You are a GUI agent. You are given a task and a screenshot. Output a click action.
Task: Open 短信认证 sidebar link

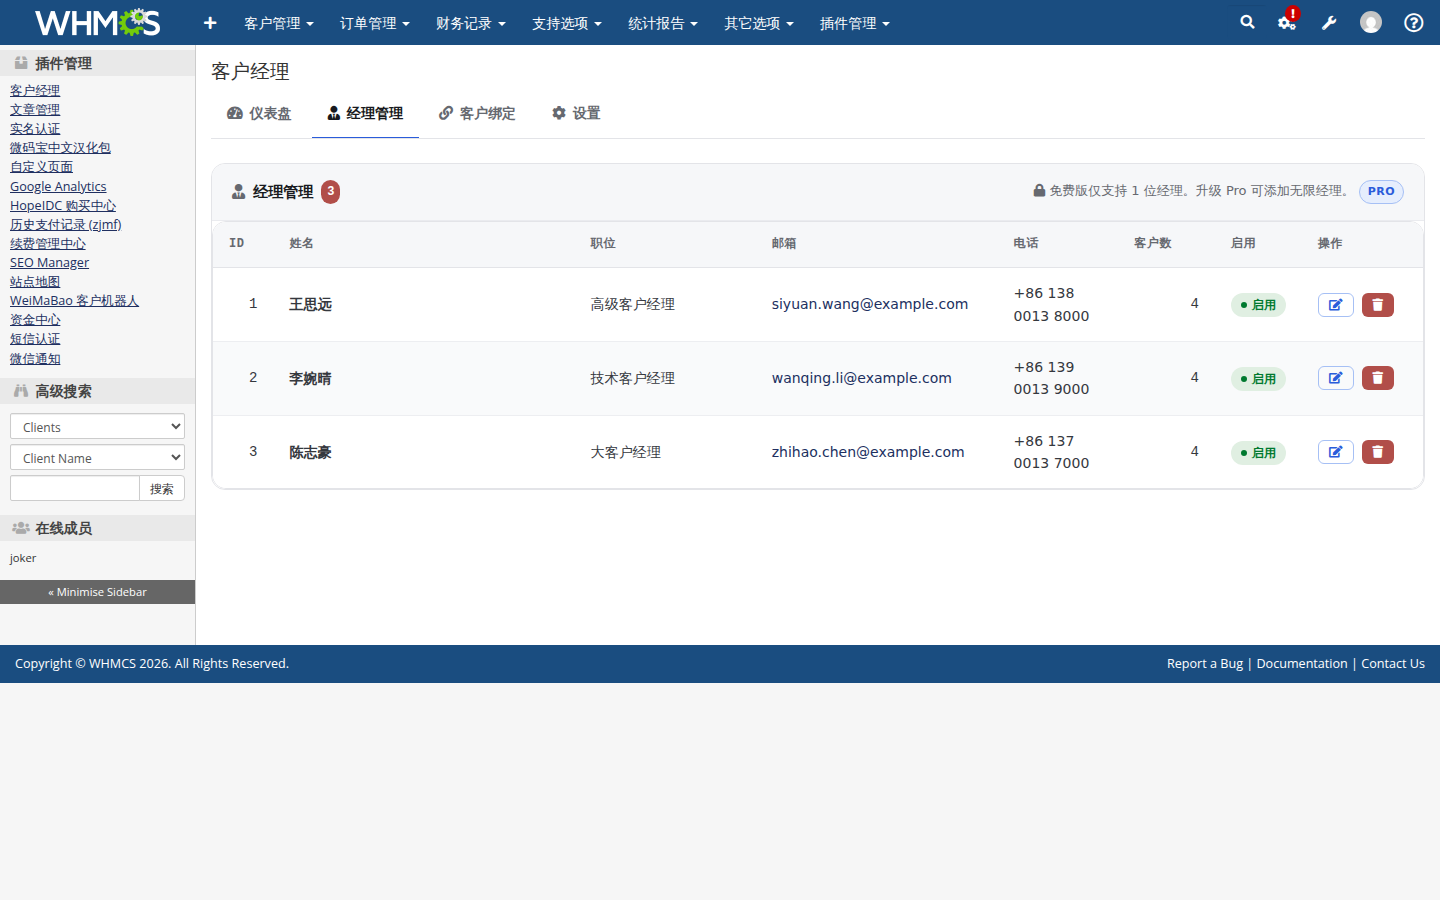[x=35, y=339]
